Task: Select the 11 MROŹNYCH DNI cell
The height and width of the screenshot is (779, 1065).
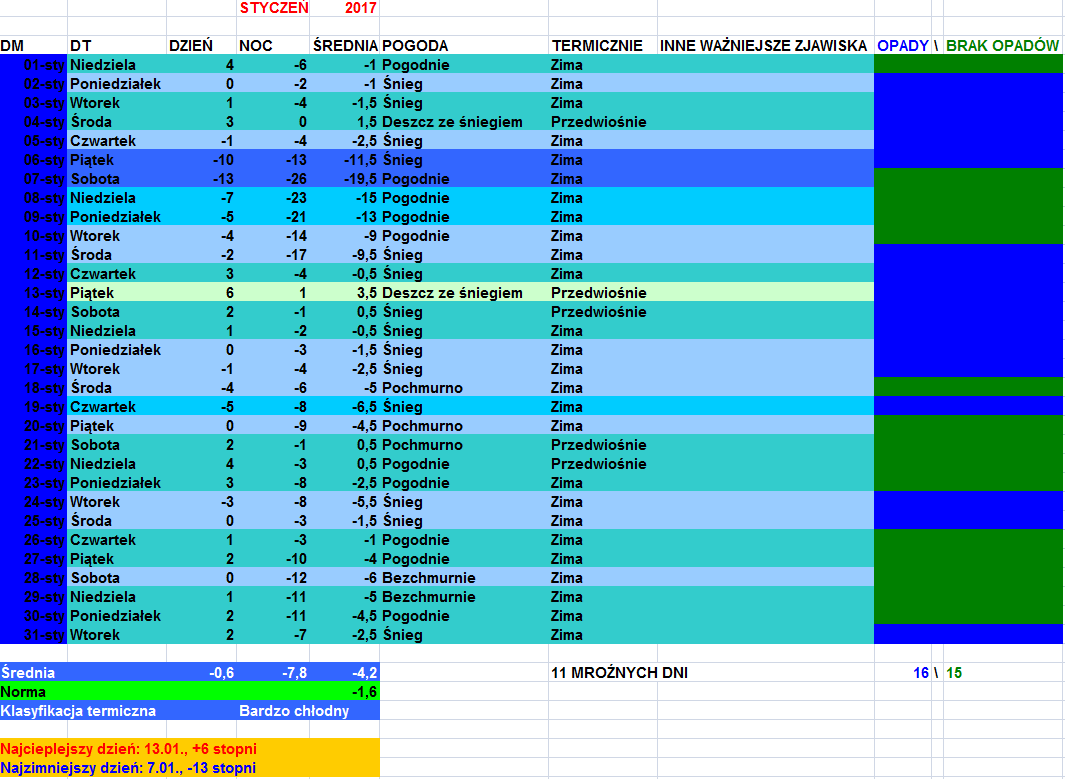Action: tap(619, 673)
